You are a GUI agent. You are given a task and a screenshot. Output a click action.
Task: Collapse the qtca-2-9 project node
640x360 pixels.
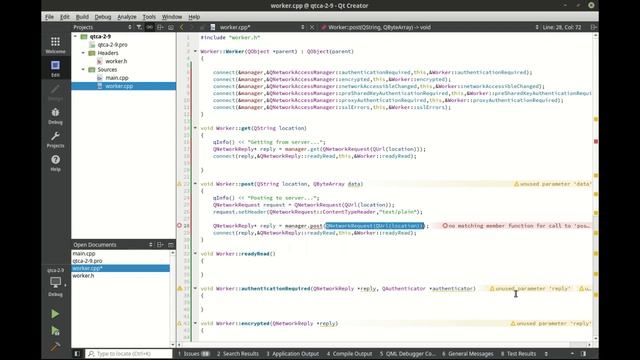[x=75, y=36]
